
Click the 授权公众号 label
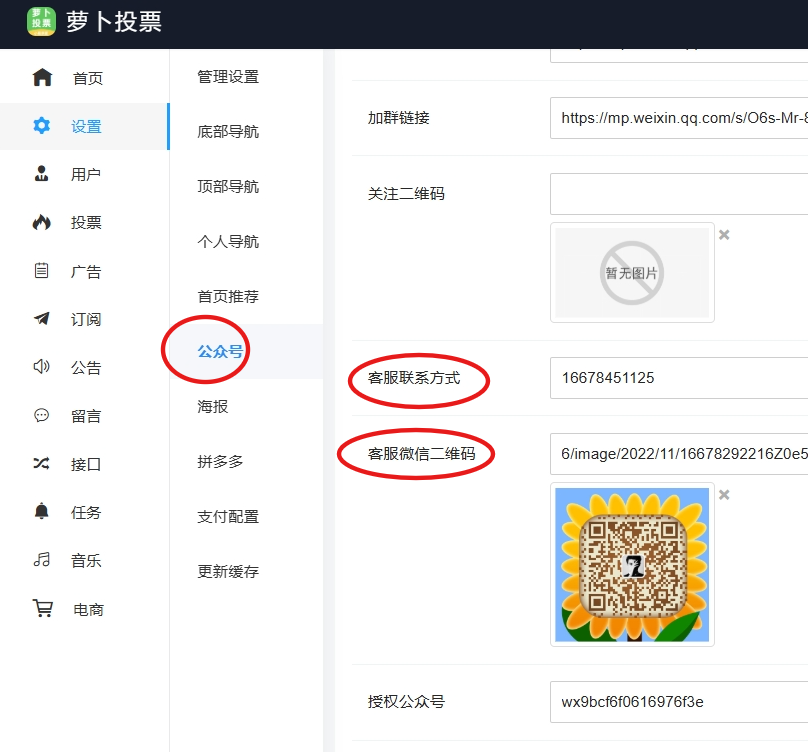click(406, 701)
